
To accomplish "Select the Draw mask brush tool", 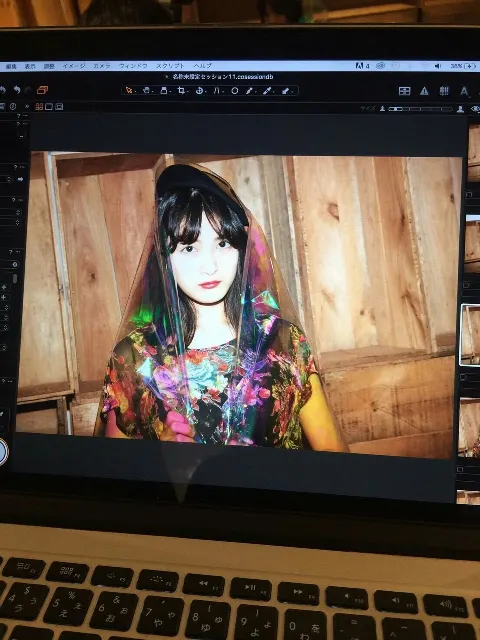I will coord(249,91).
